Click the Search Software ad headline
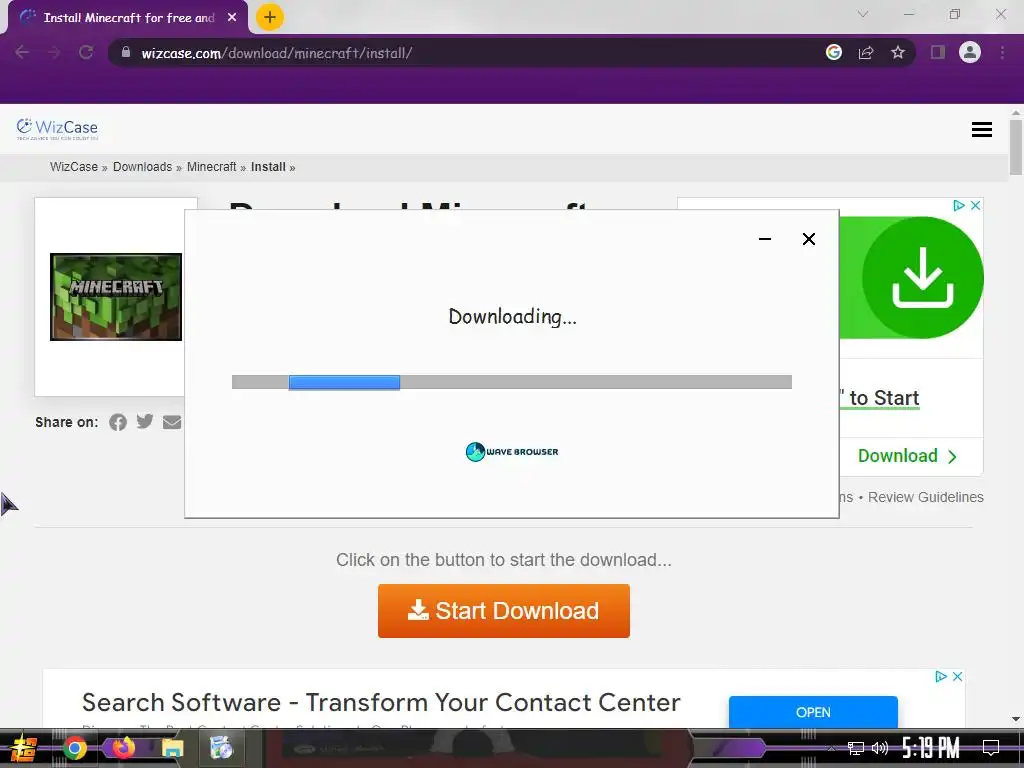This screenshot has height=768, width=1024. (381, 703)
